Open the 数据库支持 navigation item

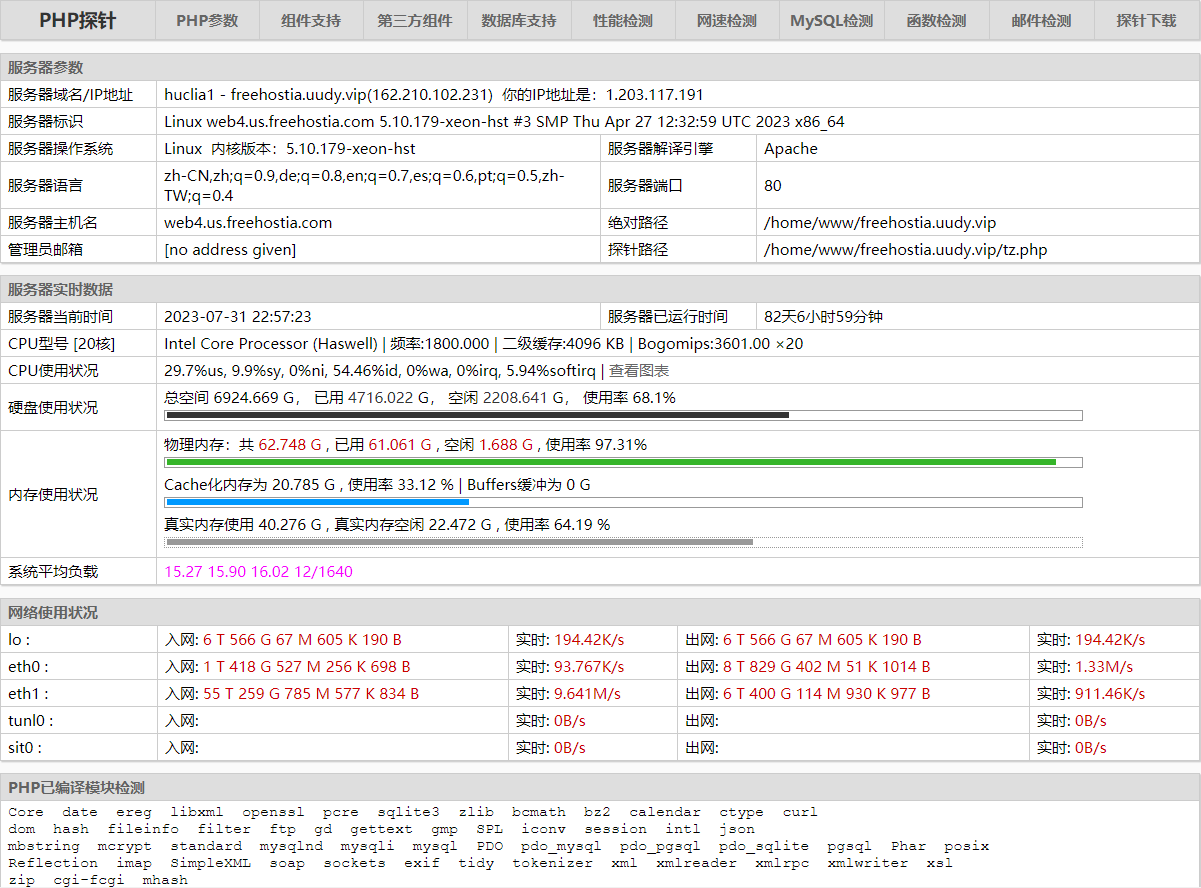click(x=519, y=20)
